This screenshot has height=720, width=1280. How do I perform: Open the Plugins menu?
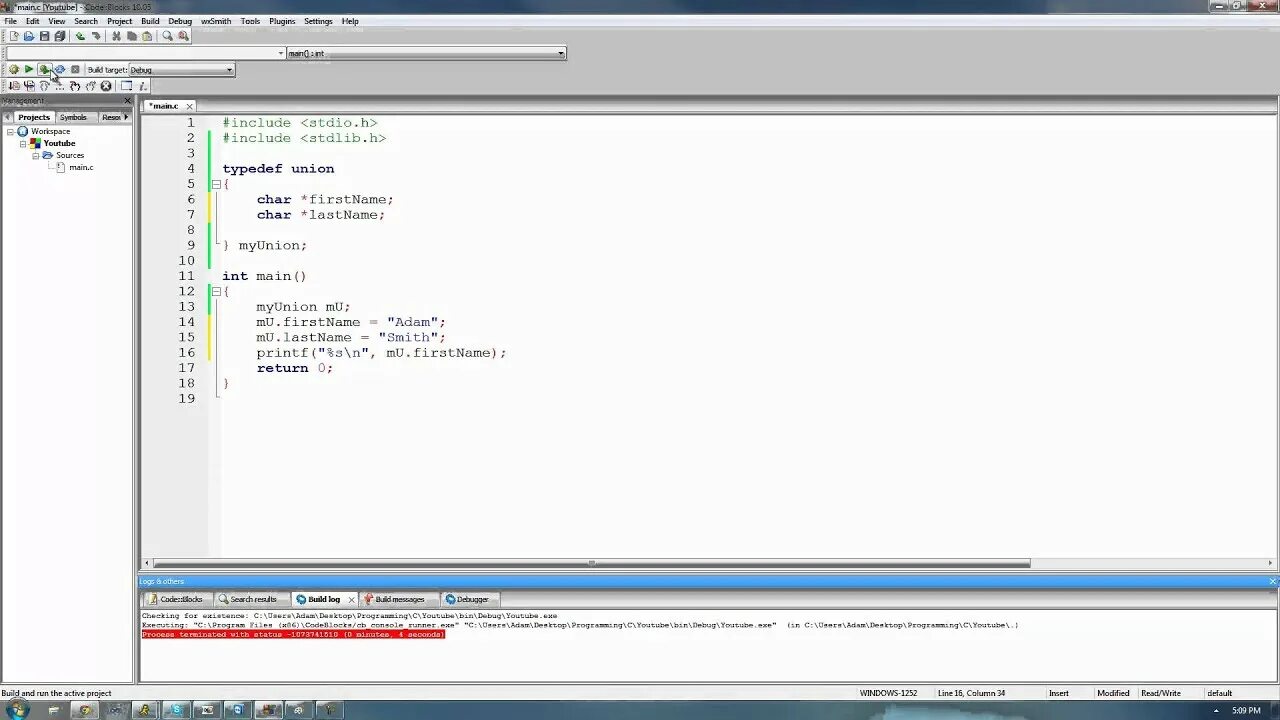(282, 21)
